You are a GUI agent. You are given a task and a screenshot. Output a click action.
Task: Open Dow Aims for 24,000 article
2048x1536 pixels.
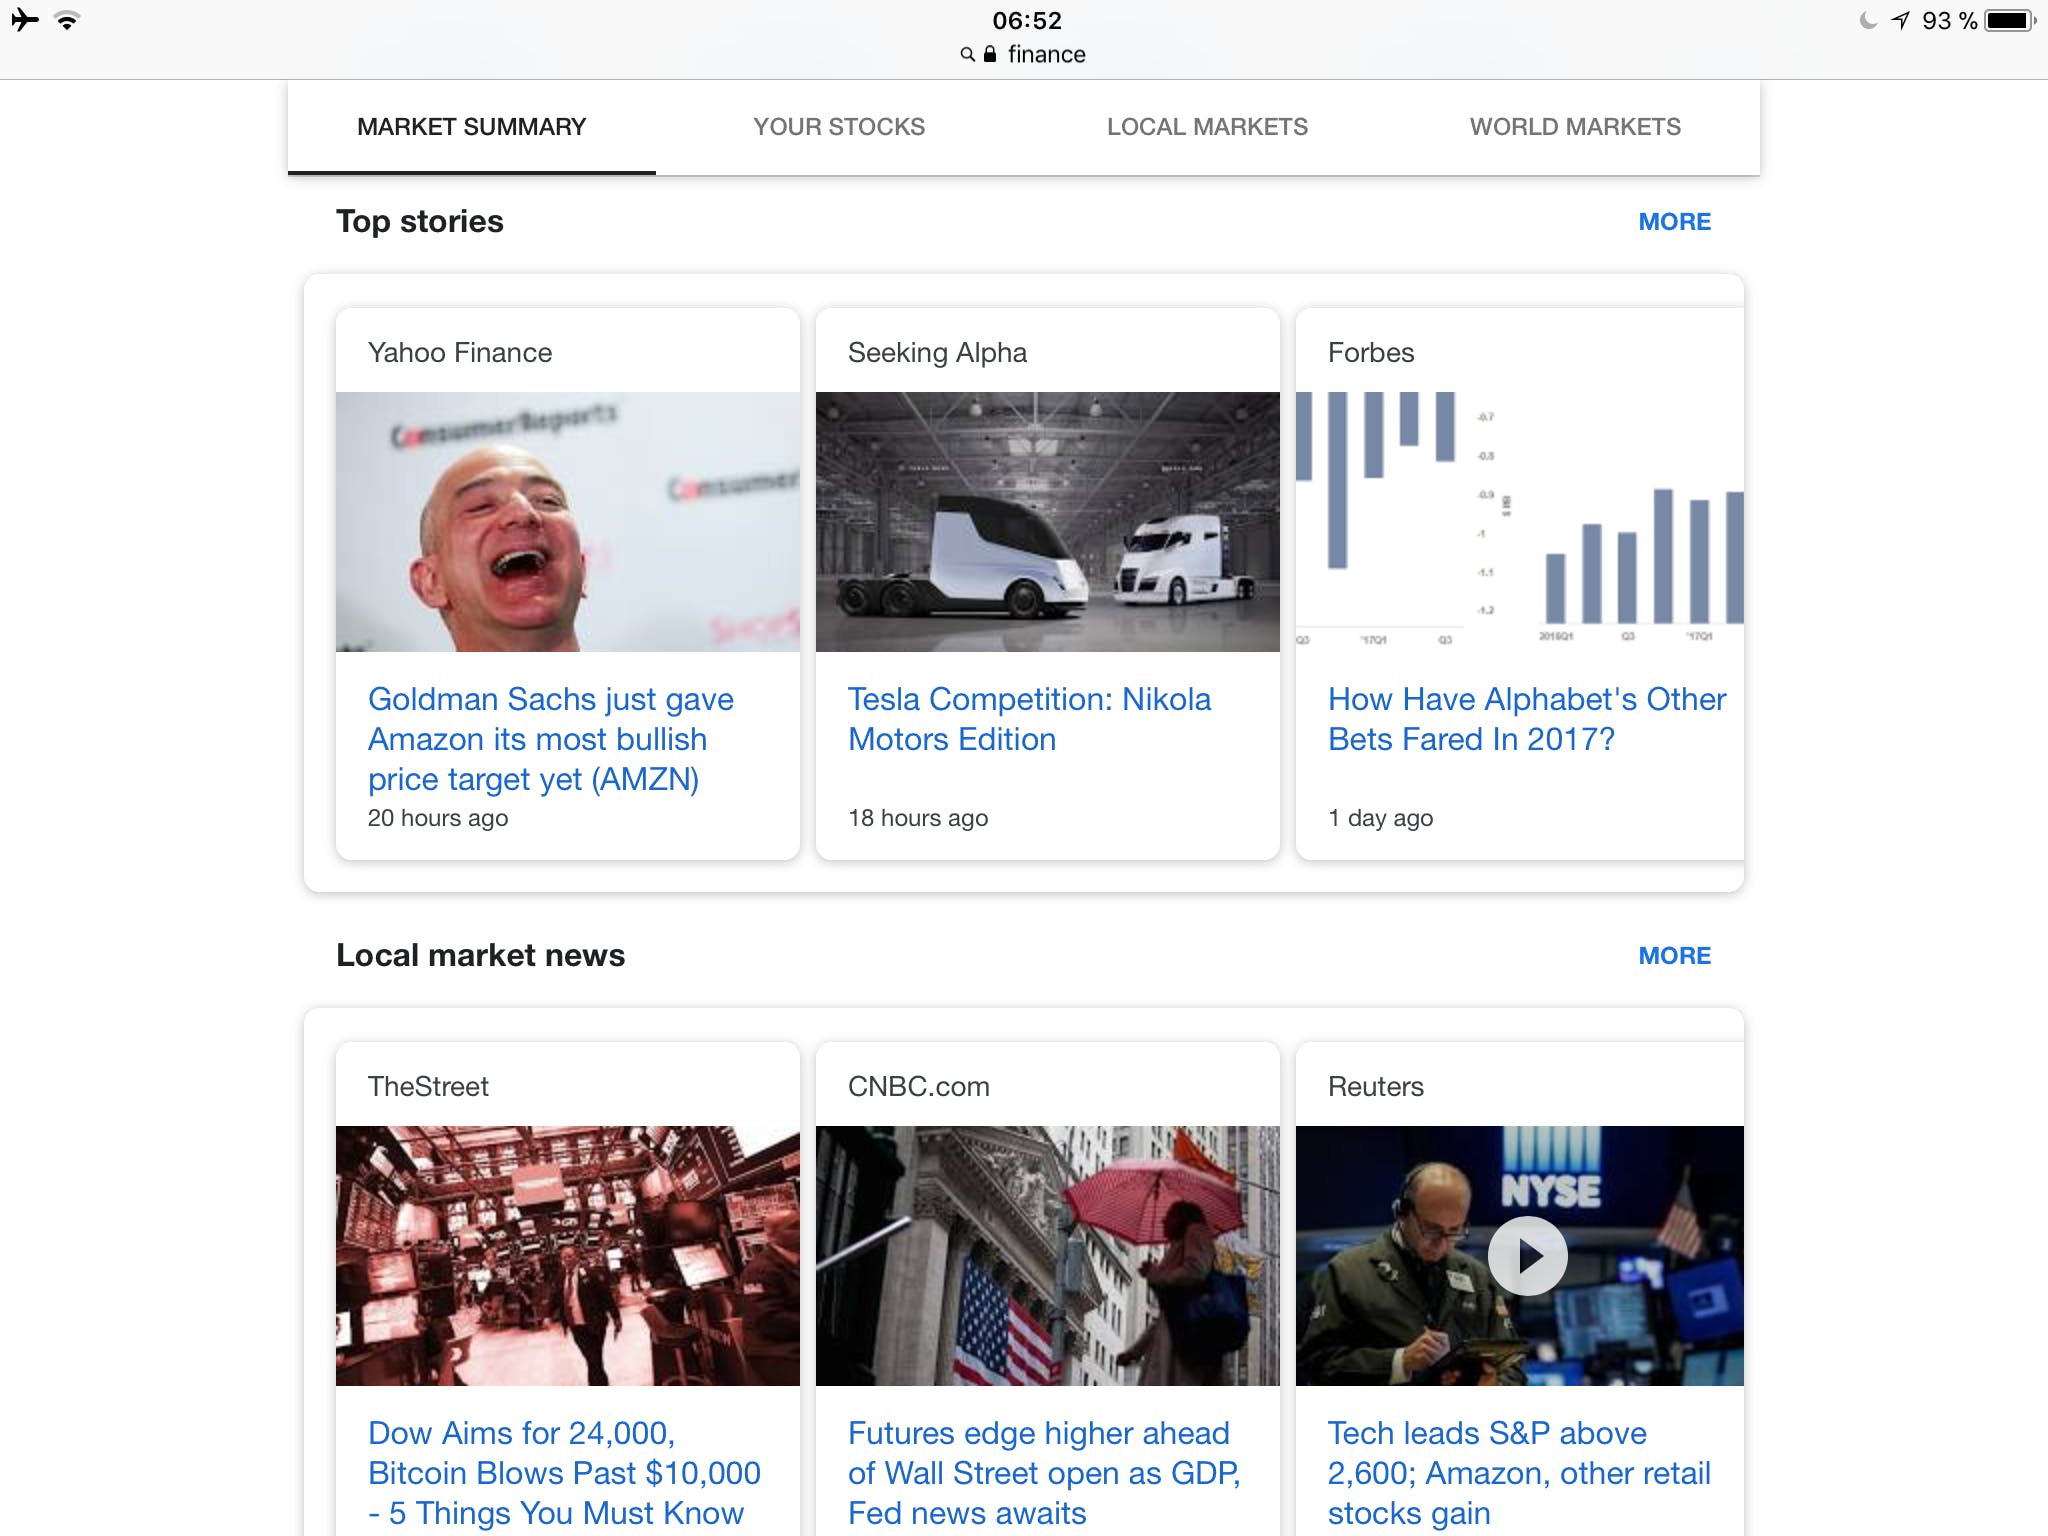click(564, 1473)
